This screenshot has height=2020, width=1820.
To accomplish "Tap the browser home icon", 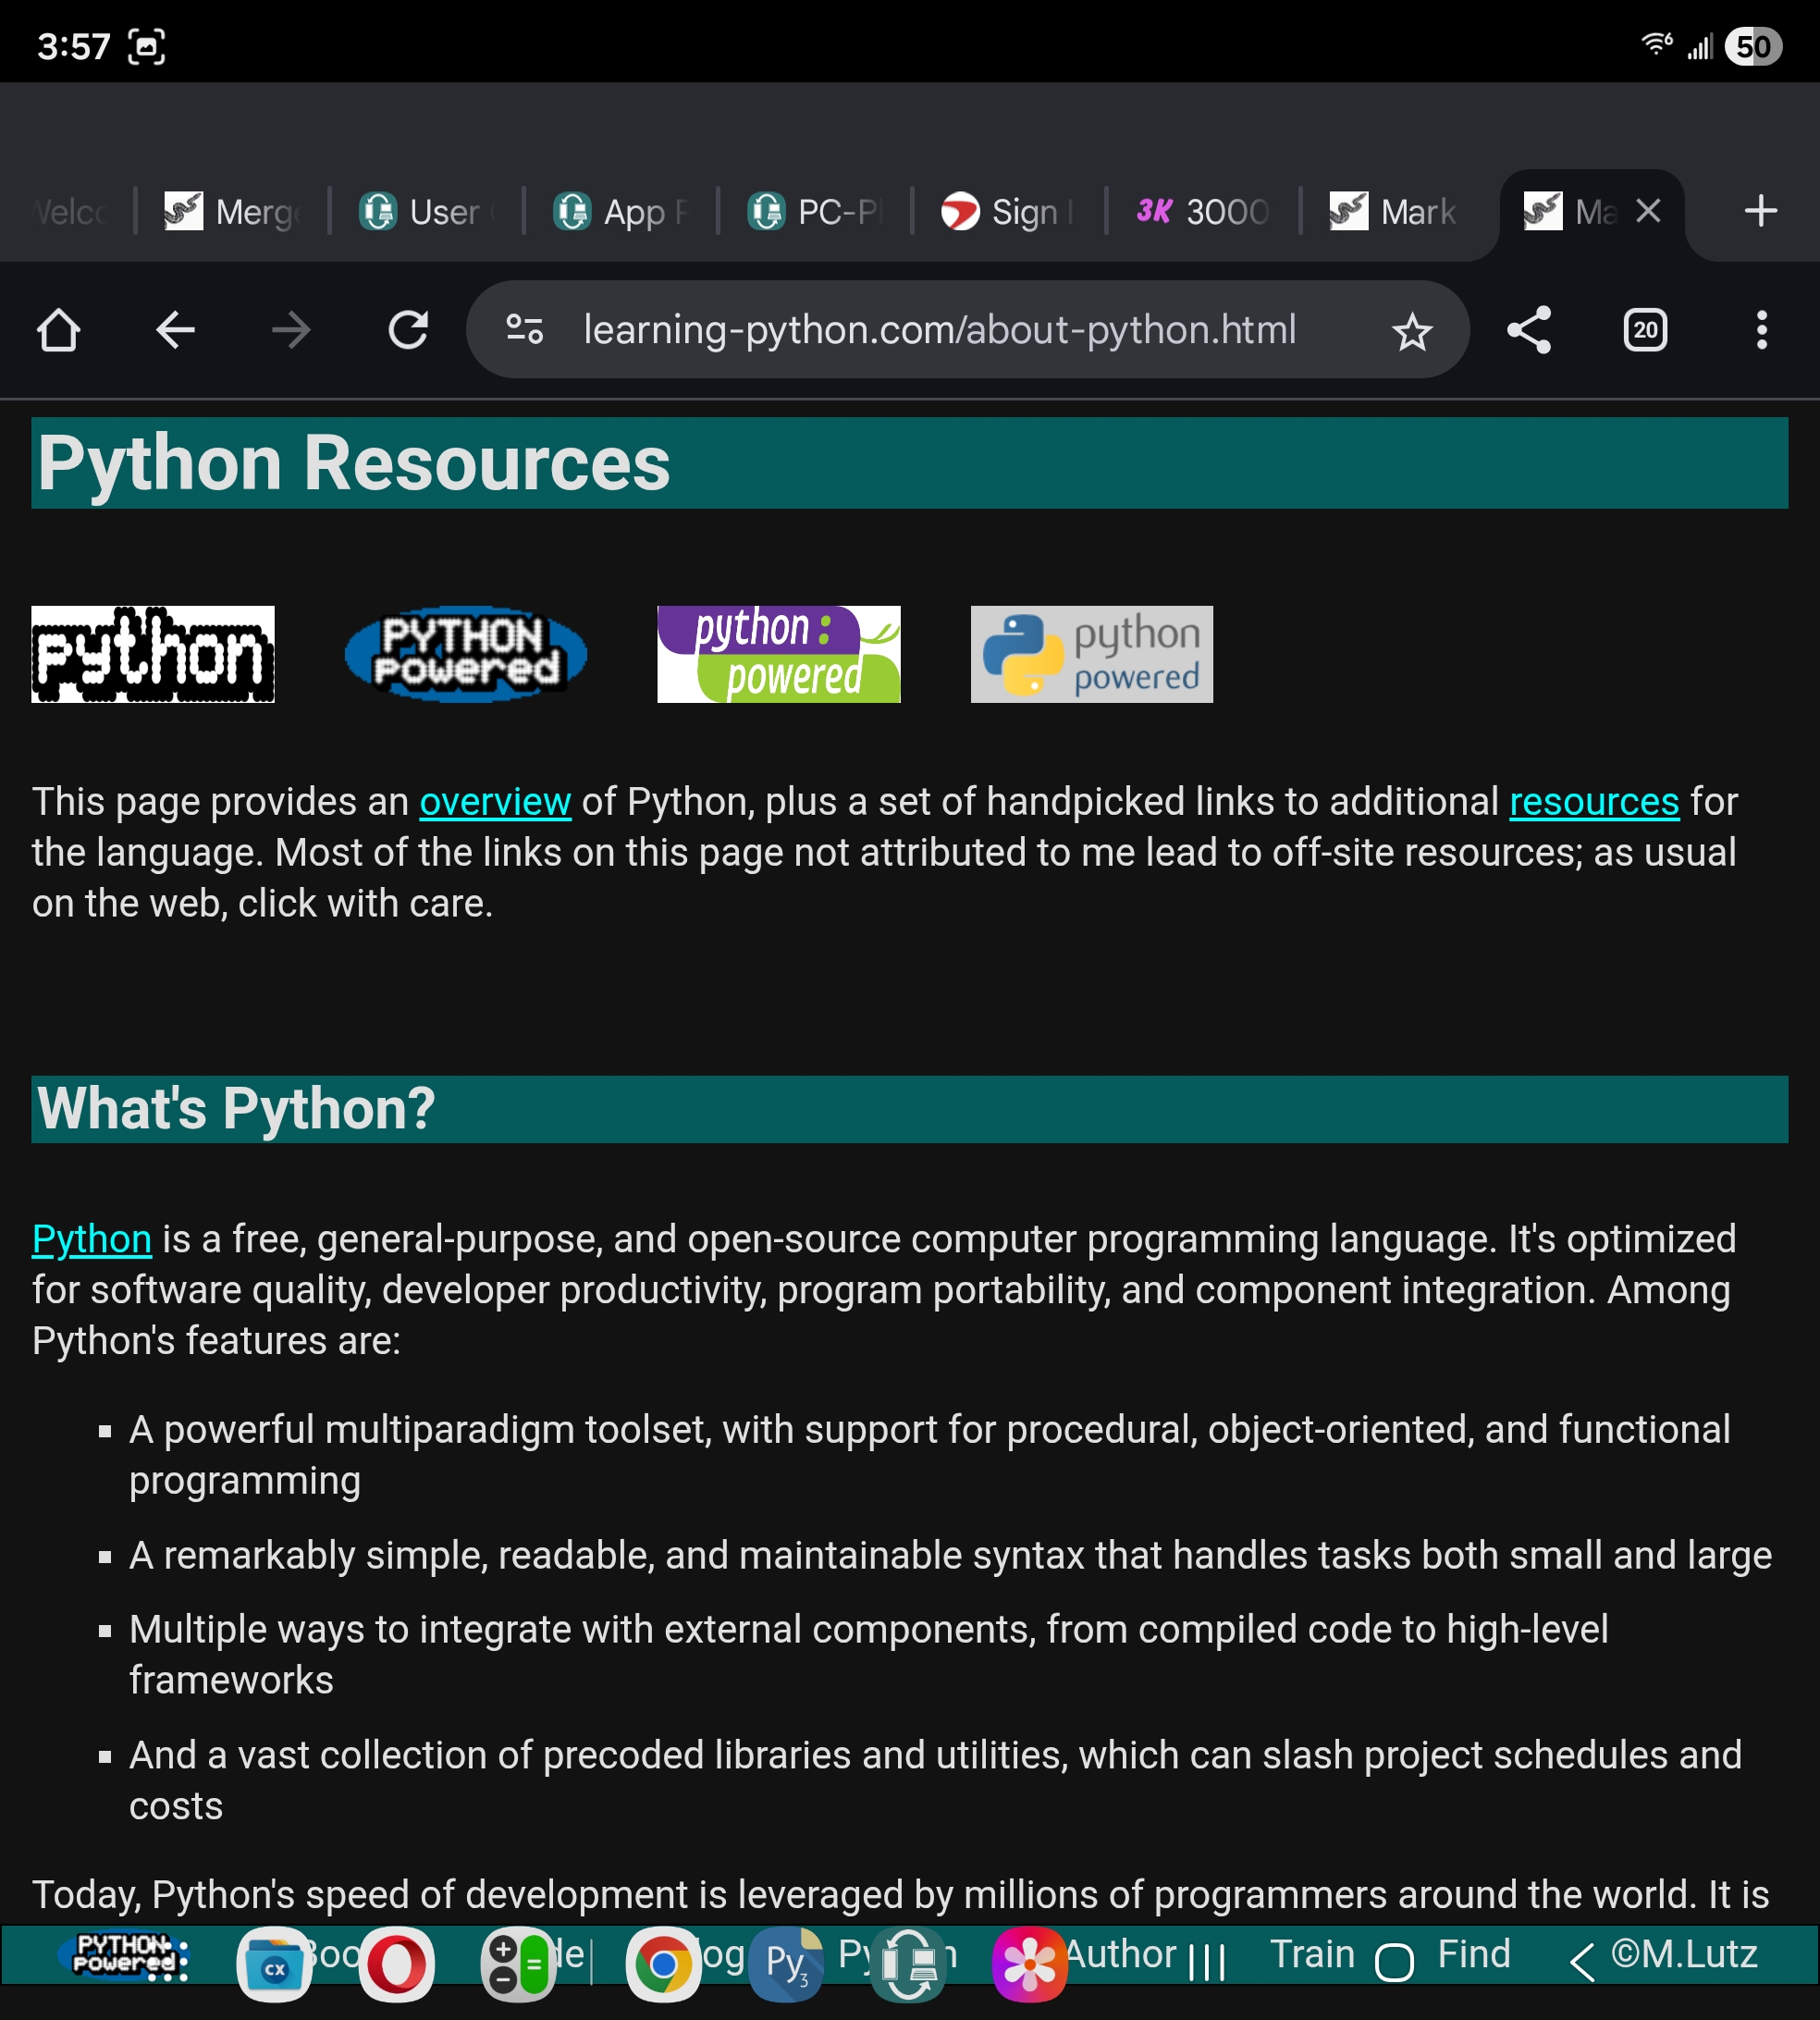I will pos(58,330).
